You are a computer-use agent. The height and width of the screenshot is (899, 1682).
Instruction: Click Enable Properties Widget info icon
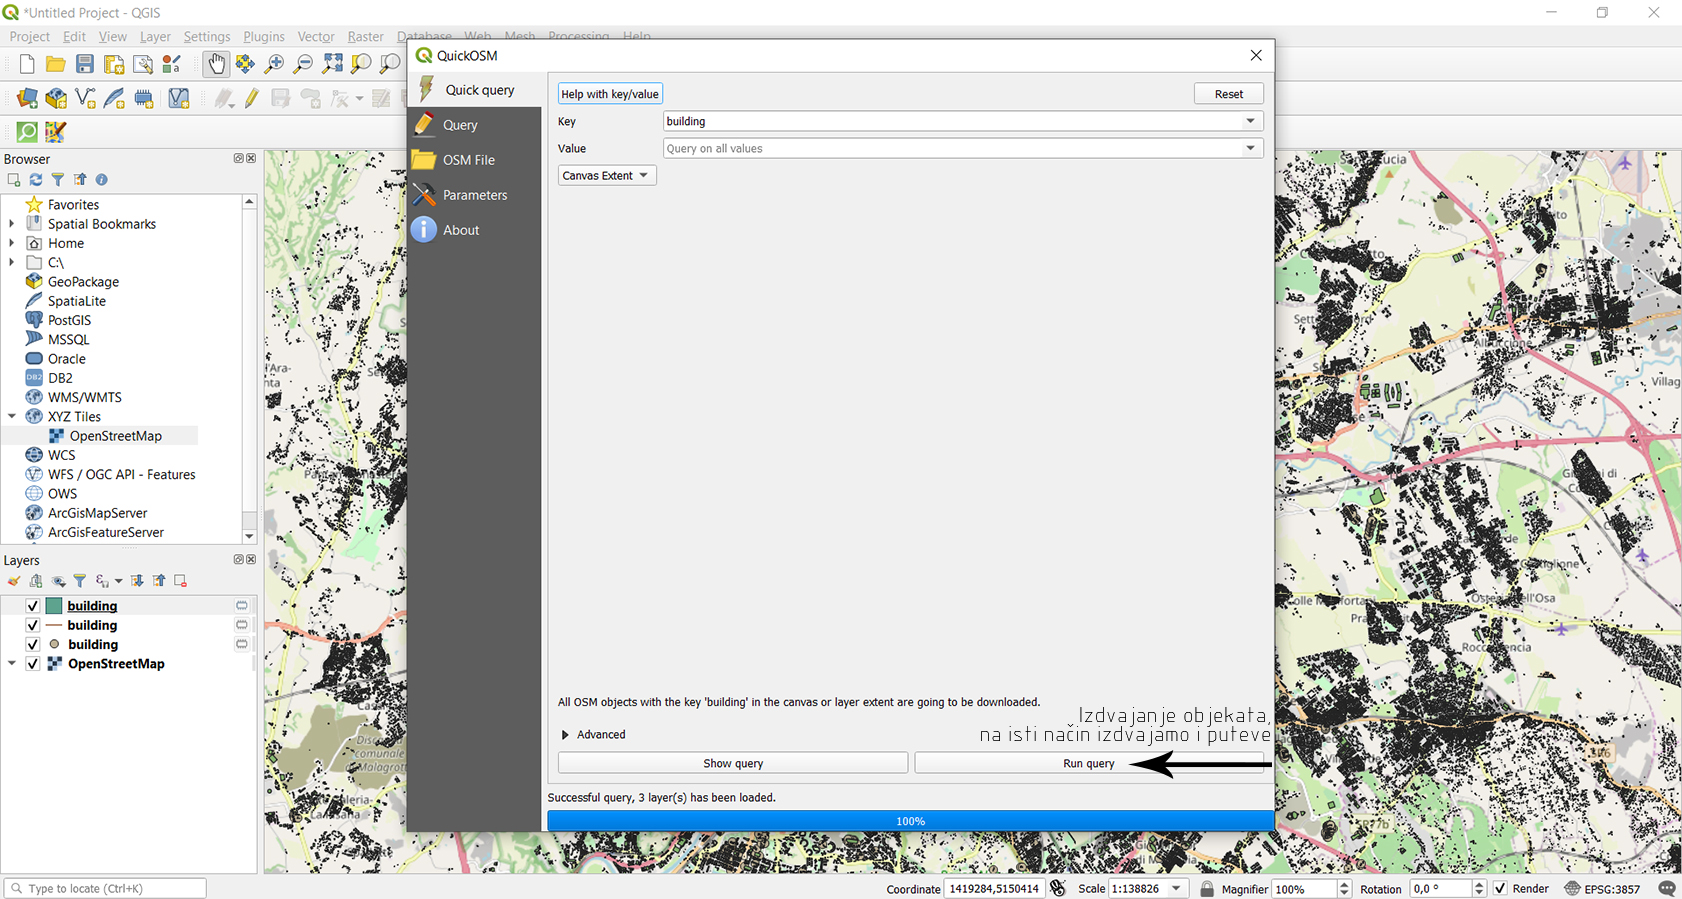click(102, 180)
